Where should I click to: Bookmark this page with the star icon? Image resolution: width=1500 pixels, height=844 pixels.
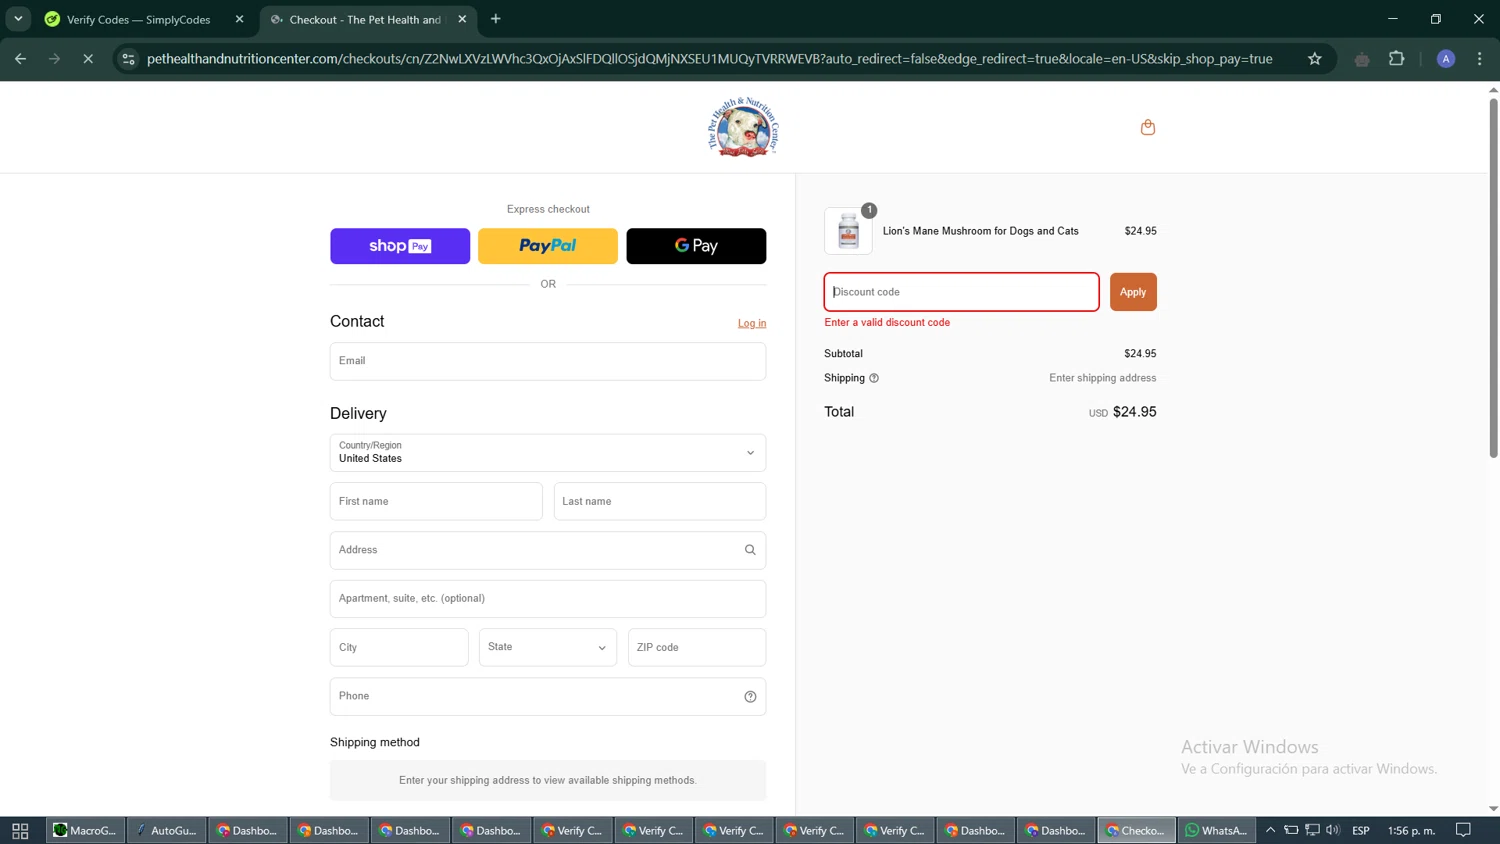(x=1315, y=59)
